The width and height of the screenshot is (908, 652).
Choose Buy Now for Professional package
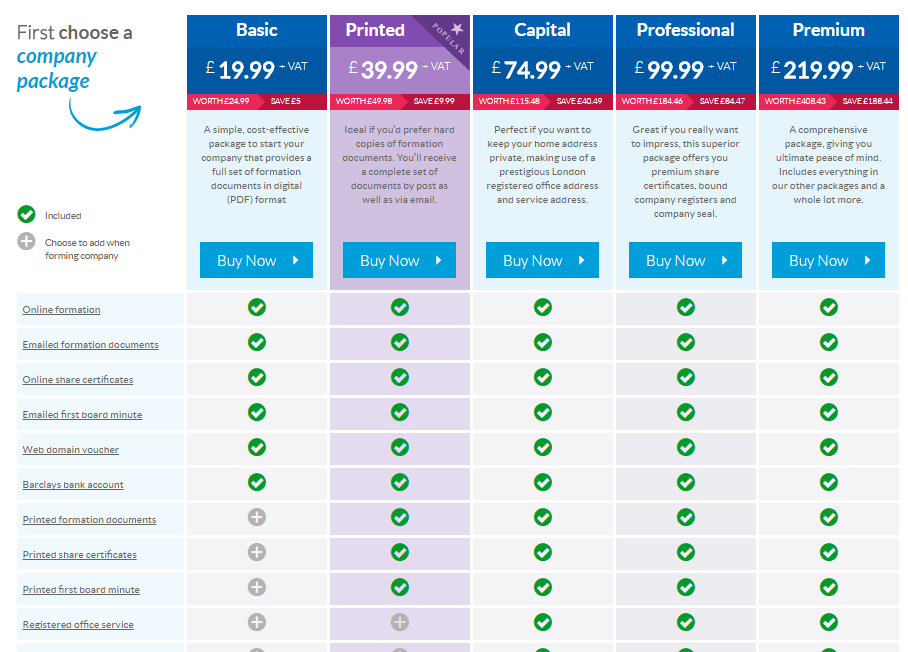pos(685,260)
